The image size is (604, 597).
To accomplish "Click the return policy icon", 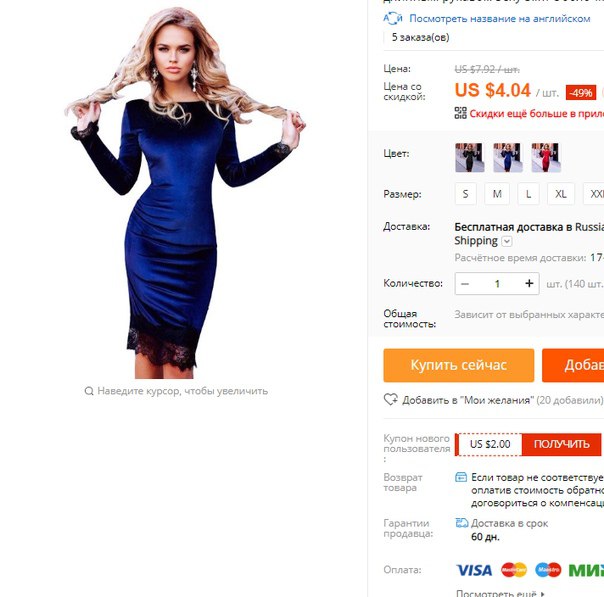I will 461,477.
